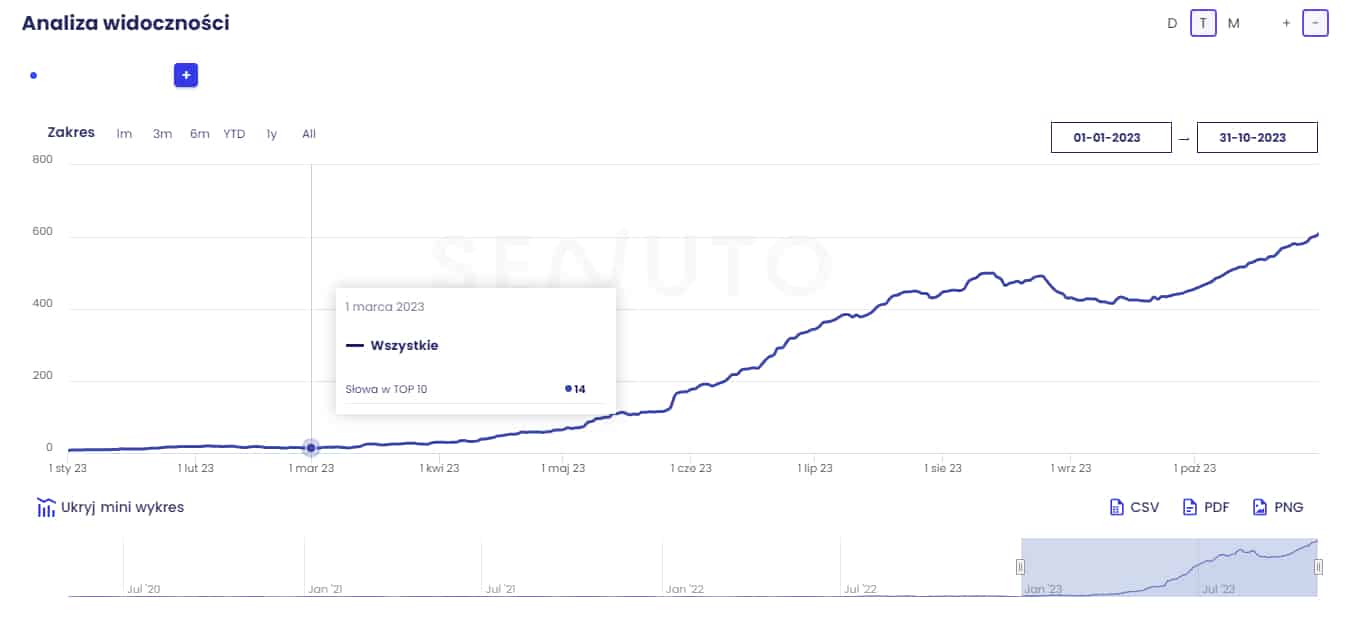Click the minus zoom-out control
The height and width of the screenshot is (639, 1352).
[x=1315, y=23]
